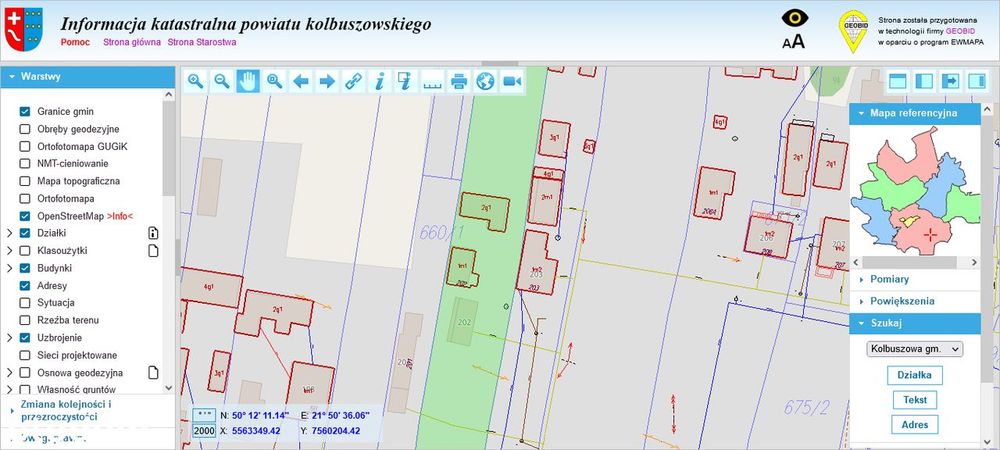This screenshot has height=450, width=1000.
Task: Expand the Osnowa geodezyjna layer tree
Action: 10,372
